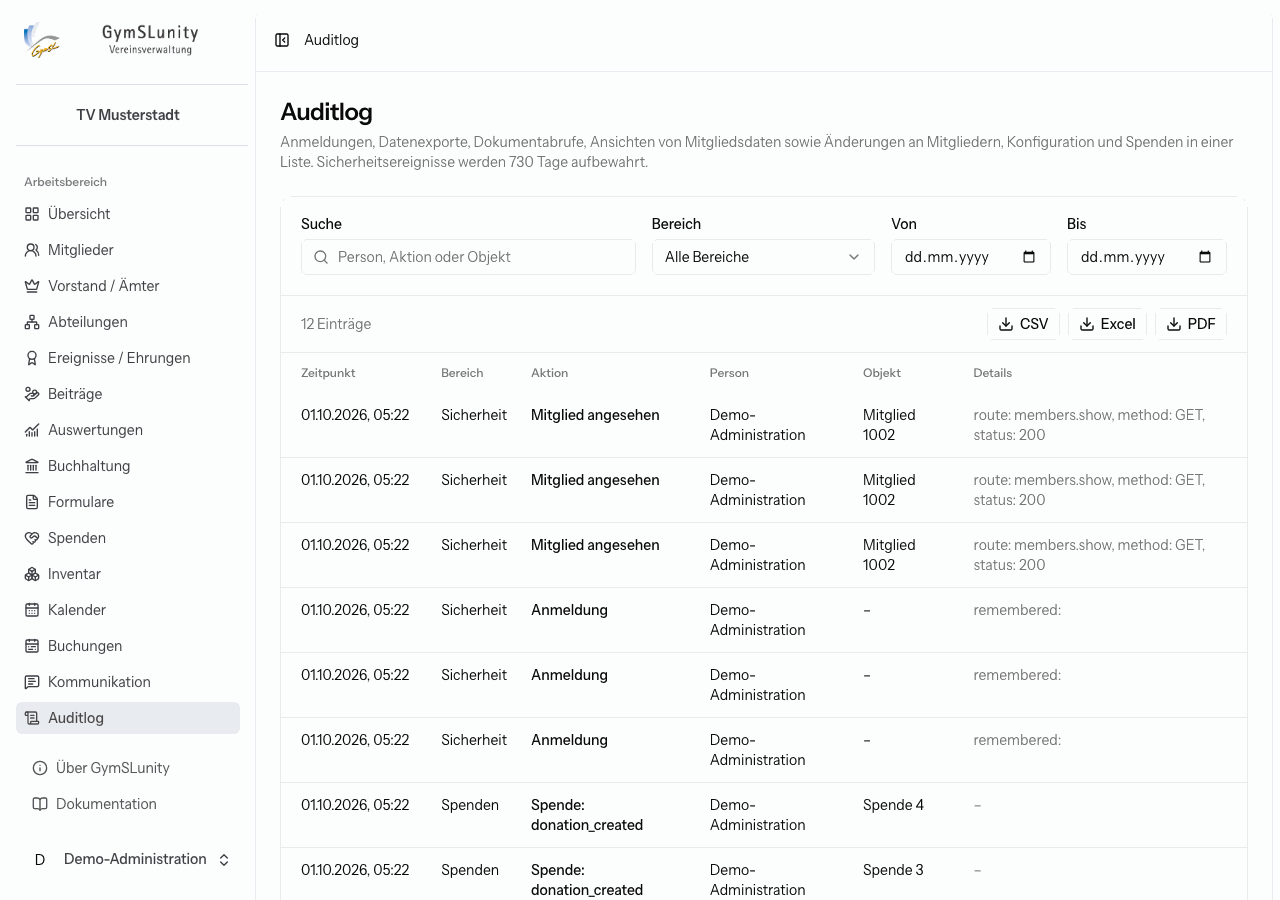Click the Objekt column header
The width and height of the screenshot is (1280, 900).
click(x=882, y=373)
